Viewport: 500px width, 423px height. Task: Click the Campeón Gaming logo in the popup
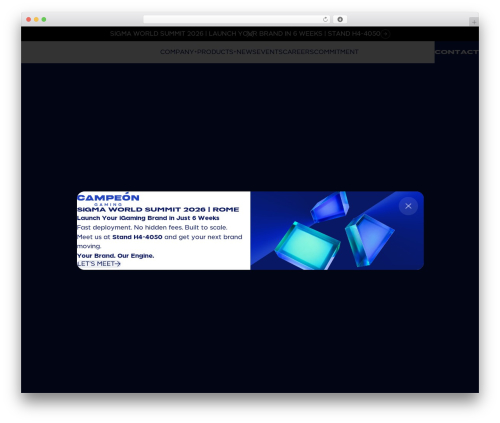point(108,199)
